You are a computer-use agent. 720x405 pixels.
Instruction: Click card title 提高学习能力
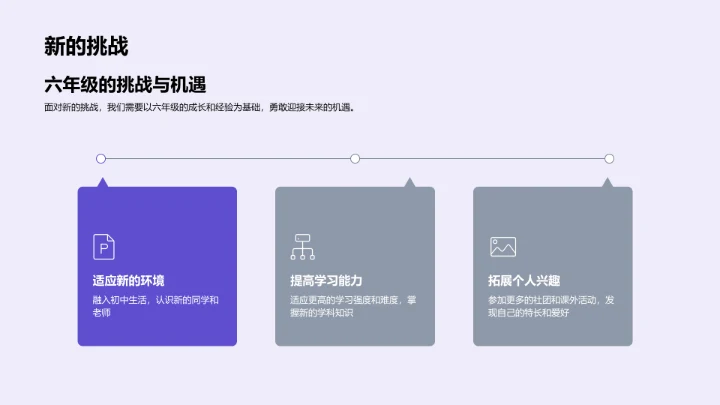[326, 281]
